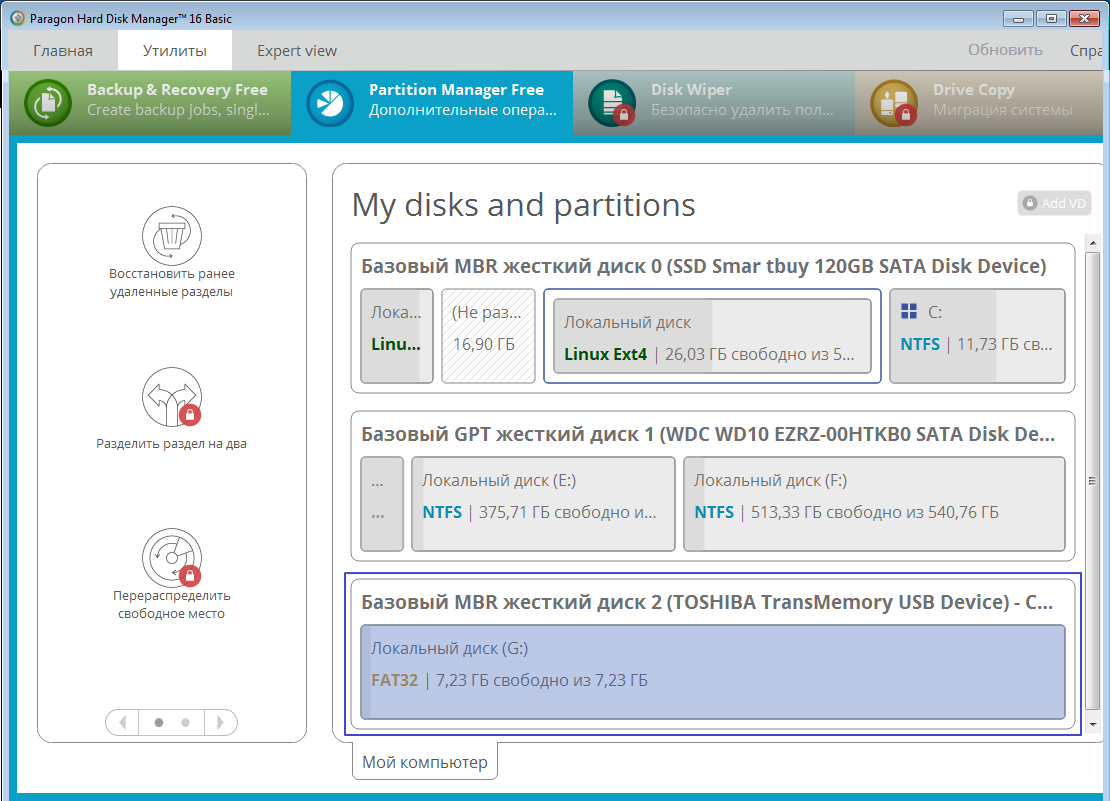Go to previous page of sidebar tools
The image size is (1110, 801).
[x=122, y=721]
